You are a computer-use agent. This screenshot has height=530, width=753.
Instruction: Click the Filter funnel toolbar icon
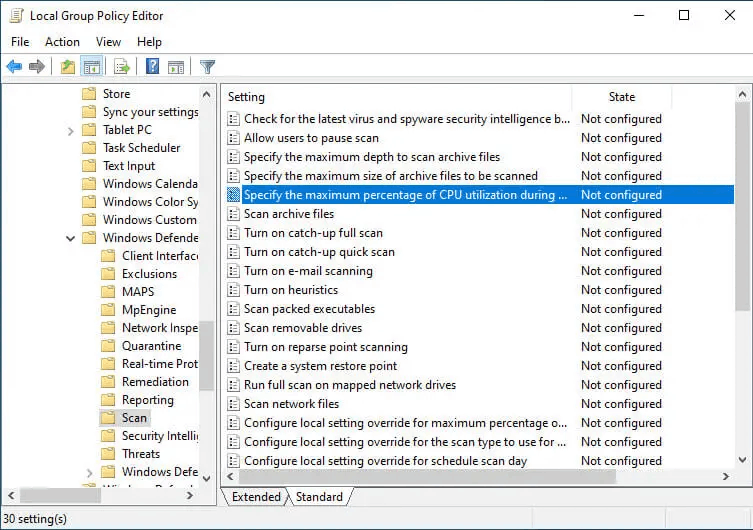tap(207, 66)
